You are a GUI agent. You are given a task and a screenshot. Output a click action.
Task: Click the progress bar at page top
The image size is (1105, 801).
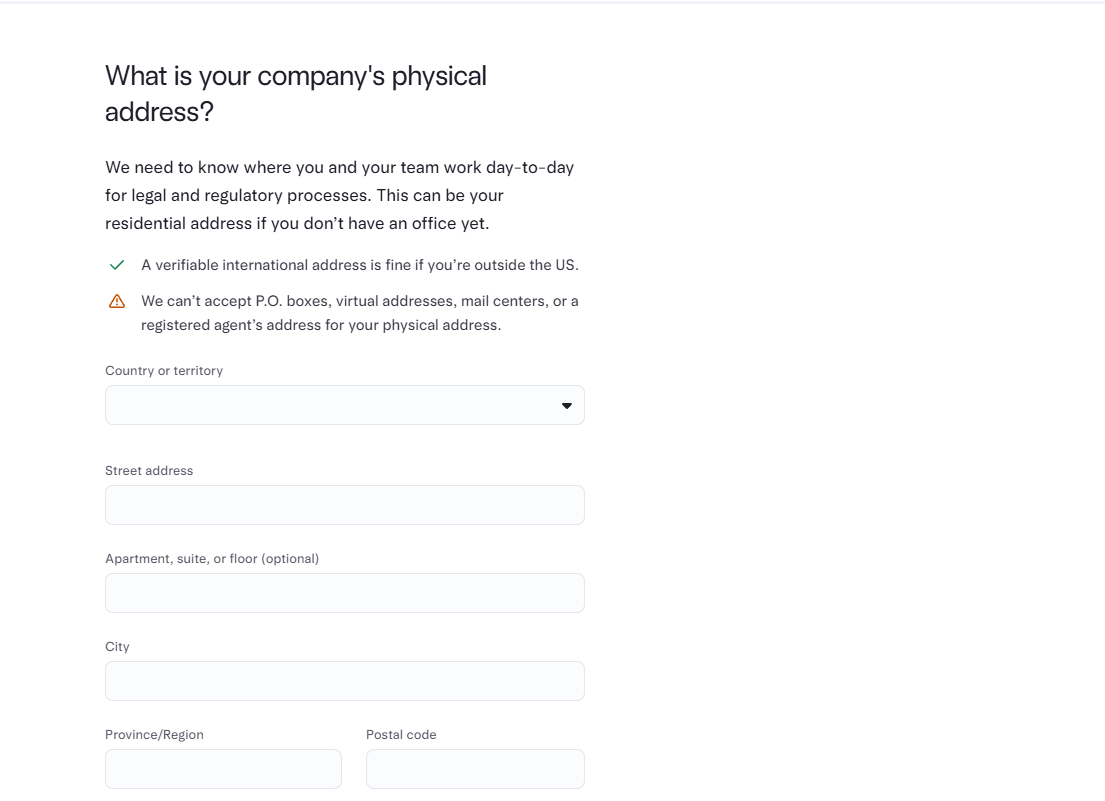click(552, 2)
